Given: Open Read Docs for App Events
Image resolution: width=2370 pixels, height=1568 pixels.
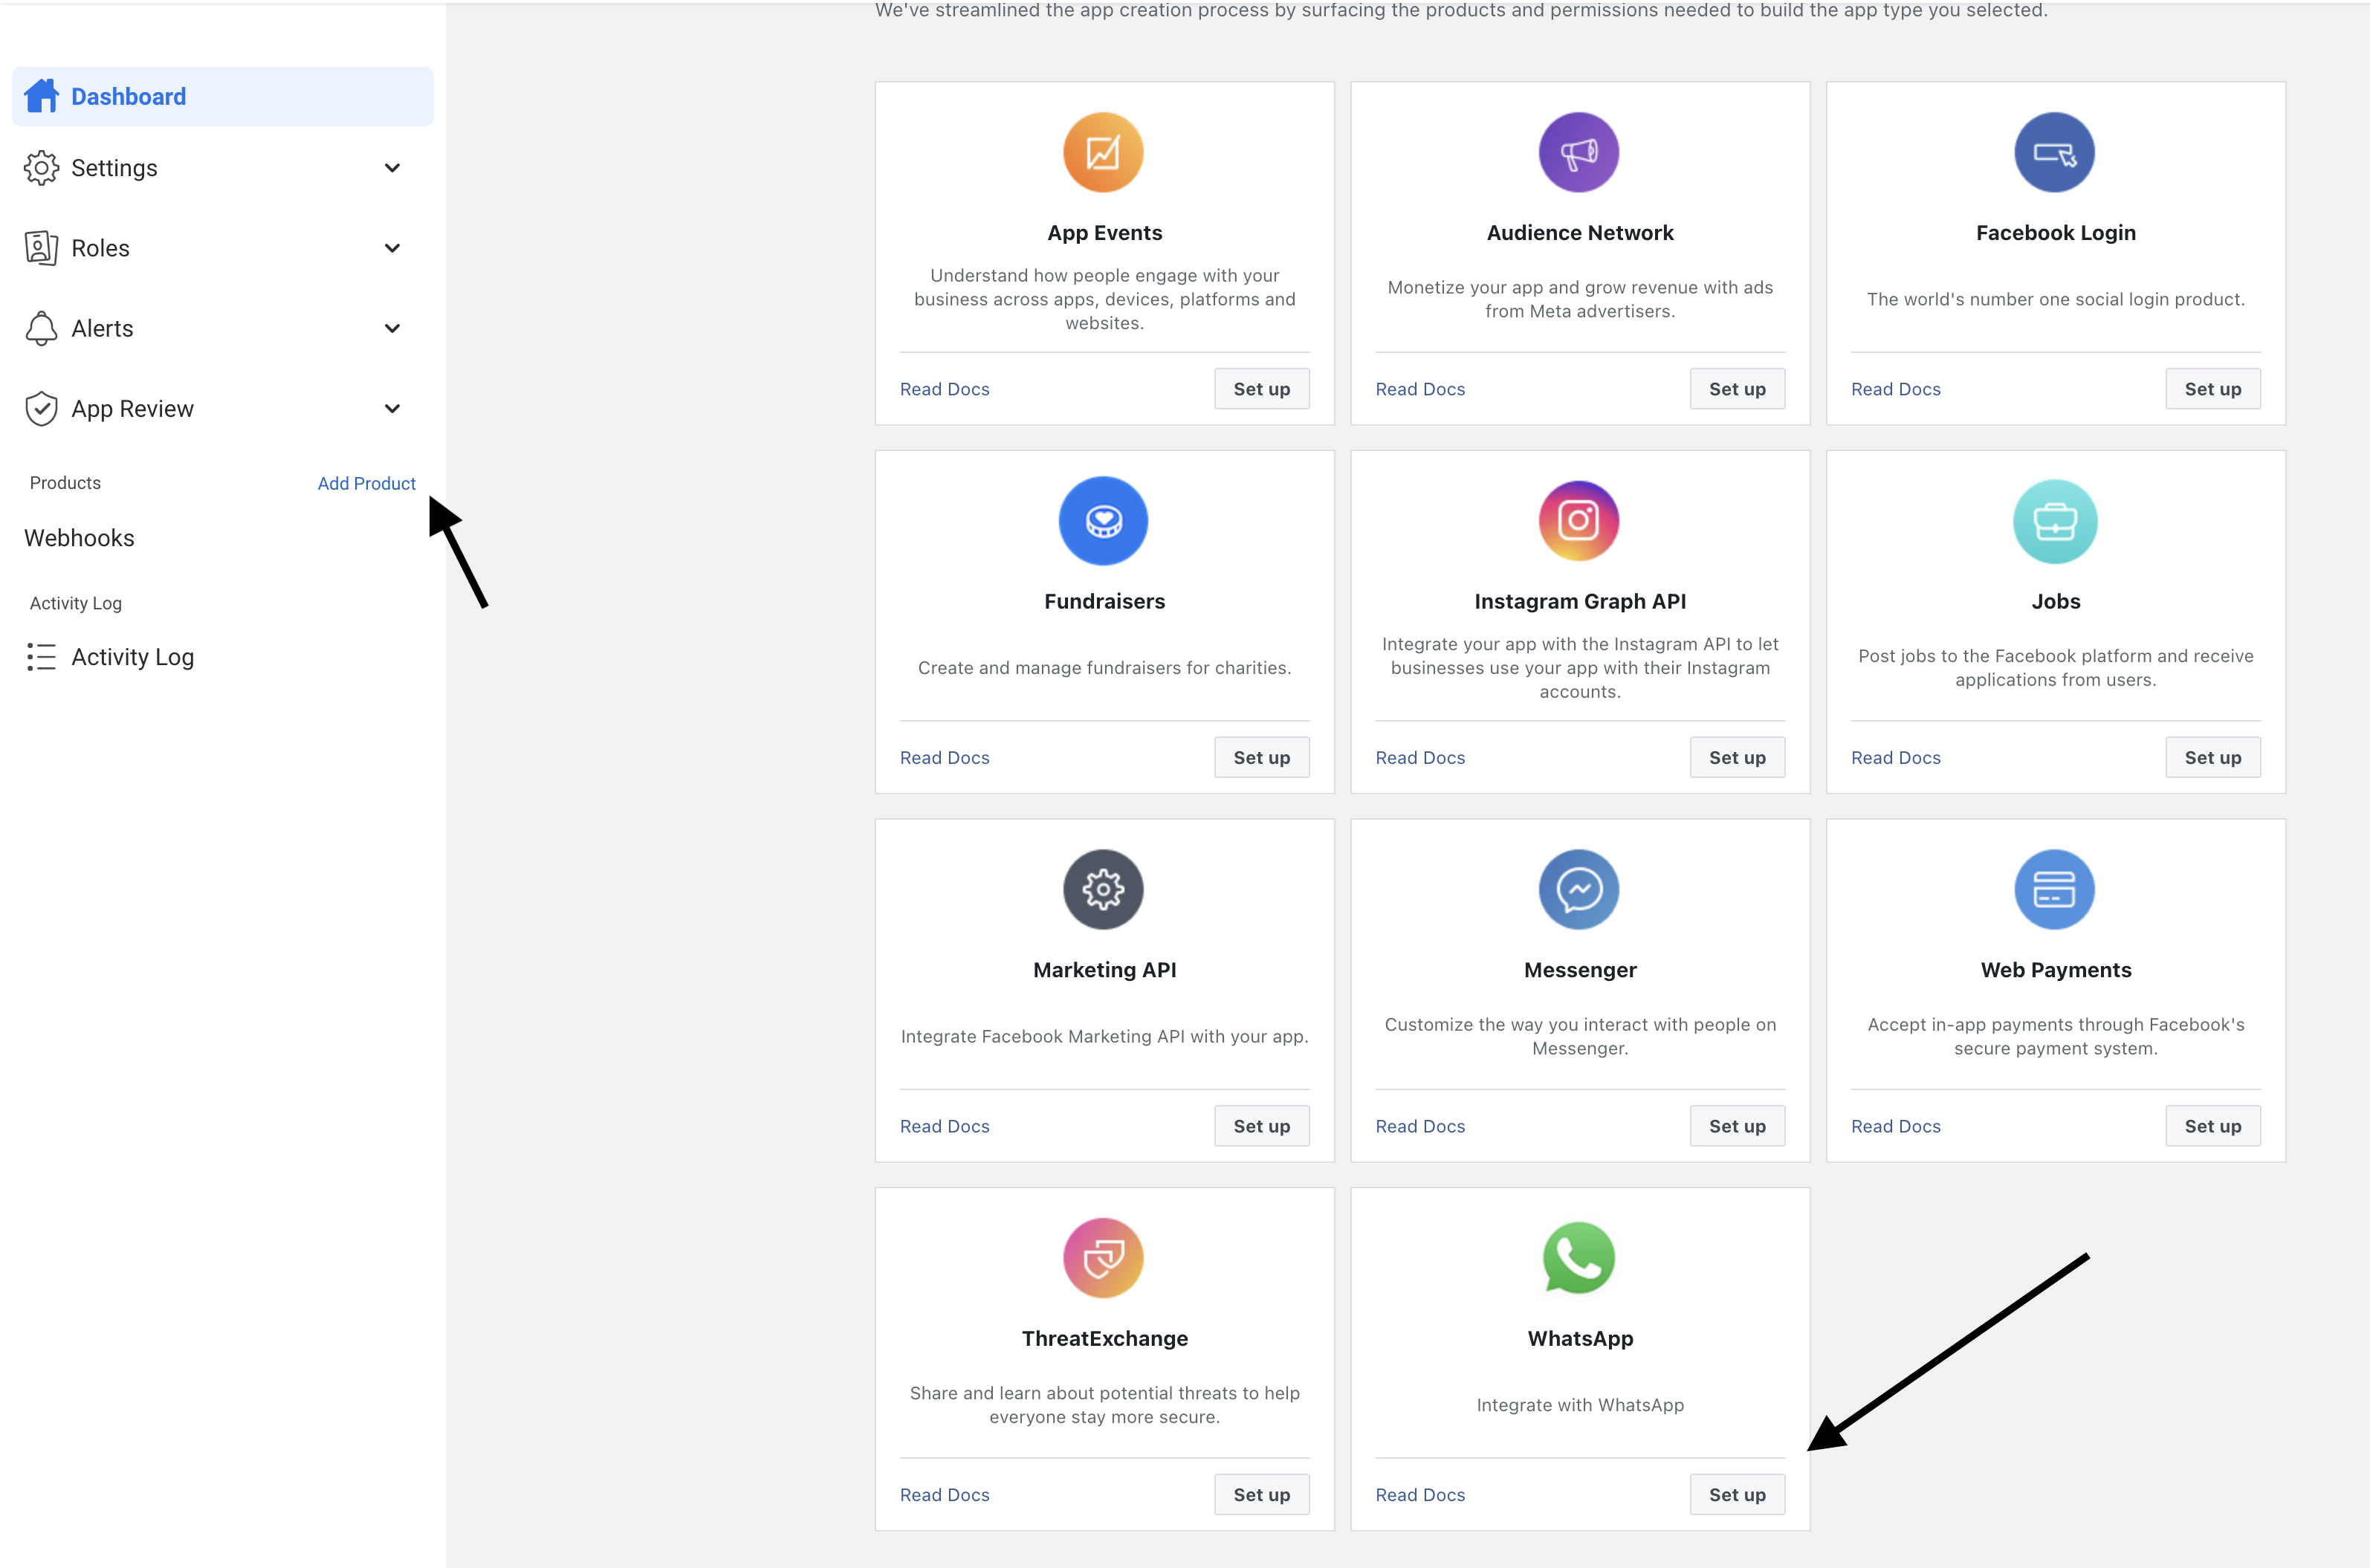Looking at the screenshot, I should tap(944, 389).
